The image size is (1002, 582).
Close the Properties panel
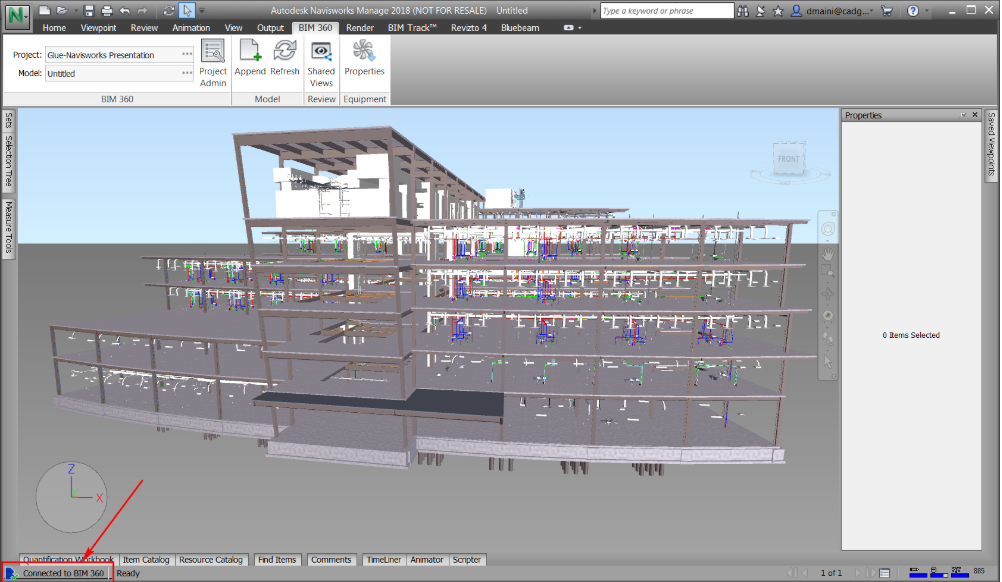(x=975, y=115)
